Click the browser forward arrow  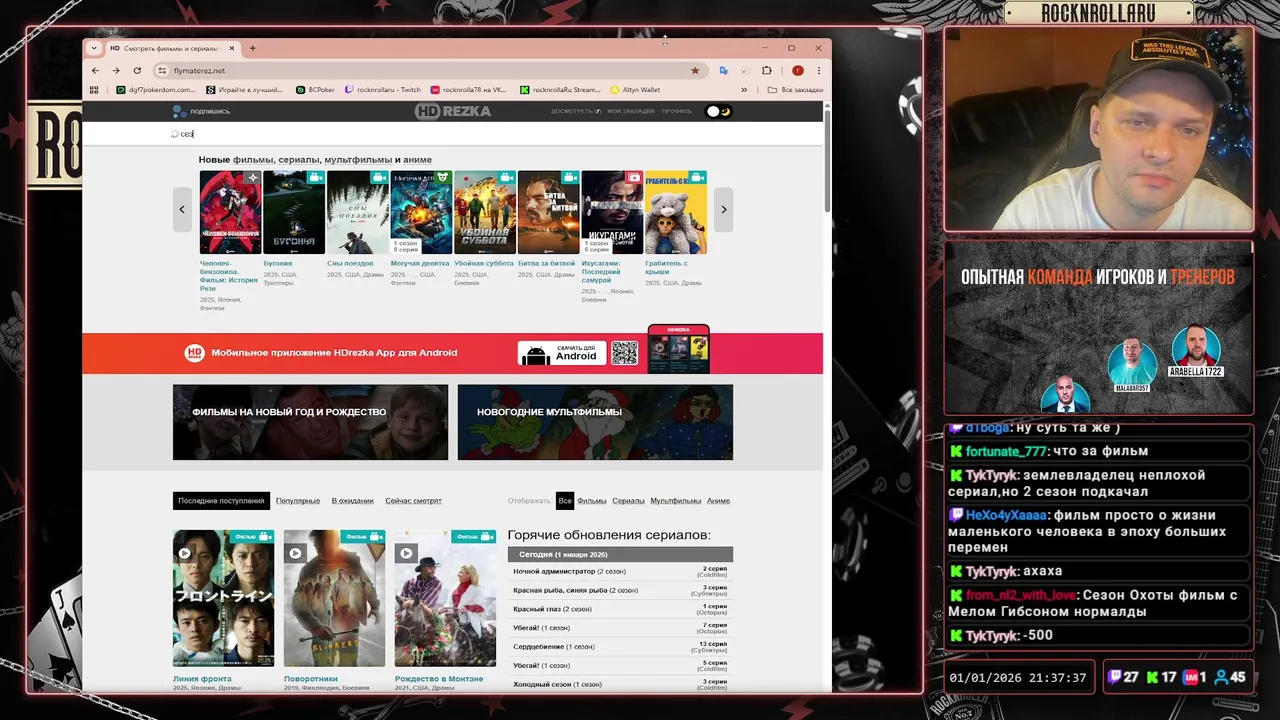pyautogui.click(x=115, y=70)
